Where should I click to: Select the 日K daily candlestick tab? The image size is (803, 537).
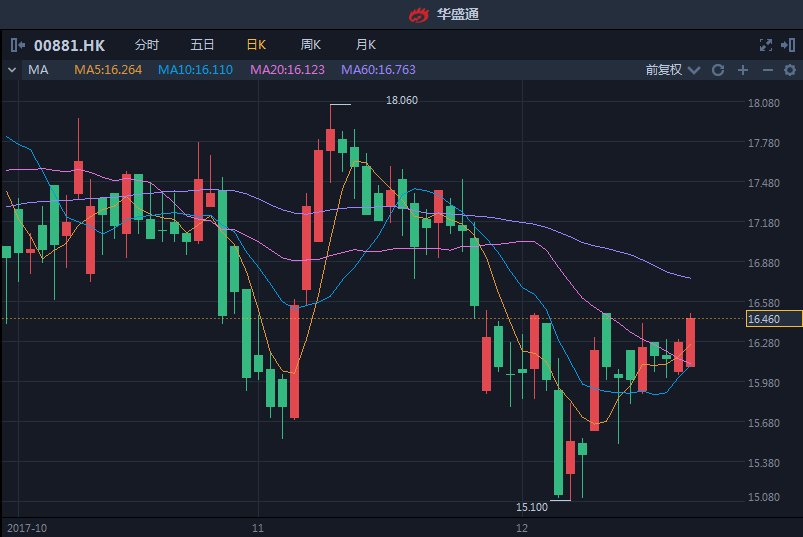click(256, 45)
